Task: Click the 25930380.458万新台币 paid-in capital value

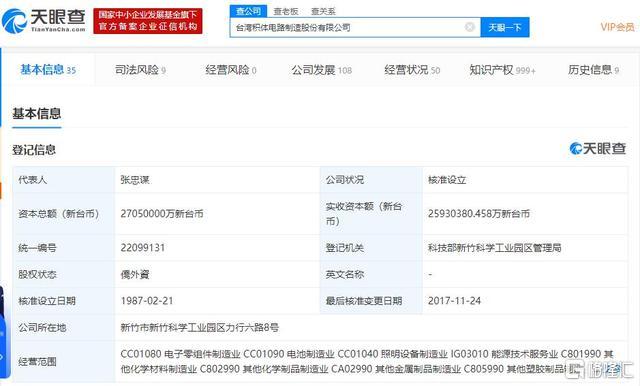Action: pyautogui.click(x=479, y=213)
